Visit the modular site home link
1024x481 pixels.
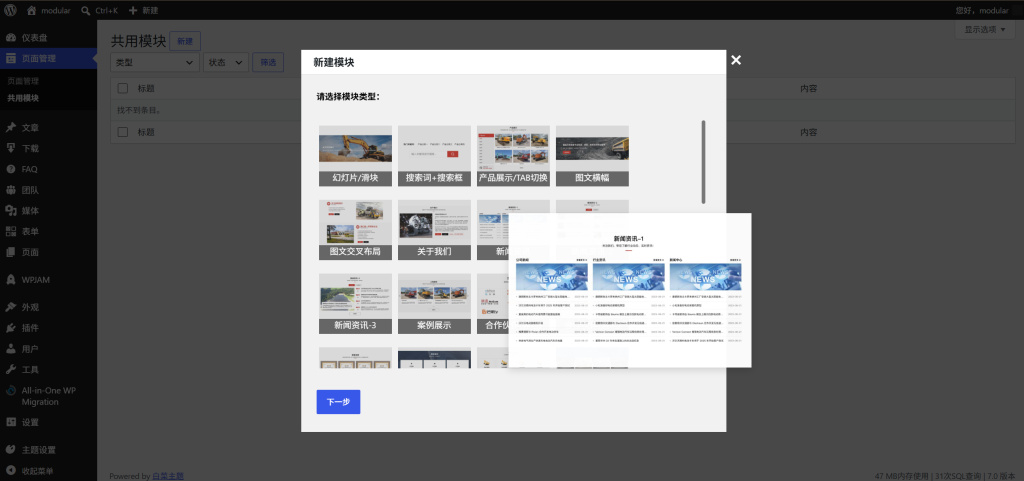[49, 10]
